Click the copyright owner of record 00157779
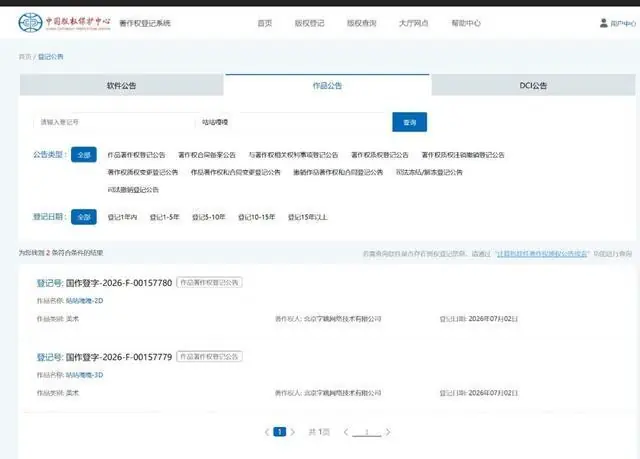 pos(342,393)
